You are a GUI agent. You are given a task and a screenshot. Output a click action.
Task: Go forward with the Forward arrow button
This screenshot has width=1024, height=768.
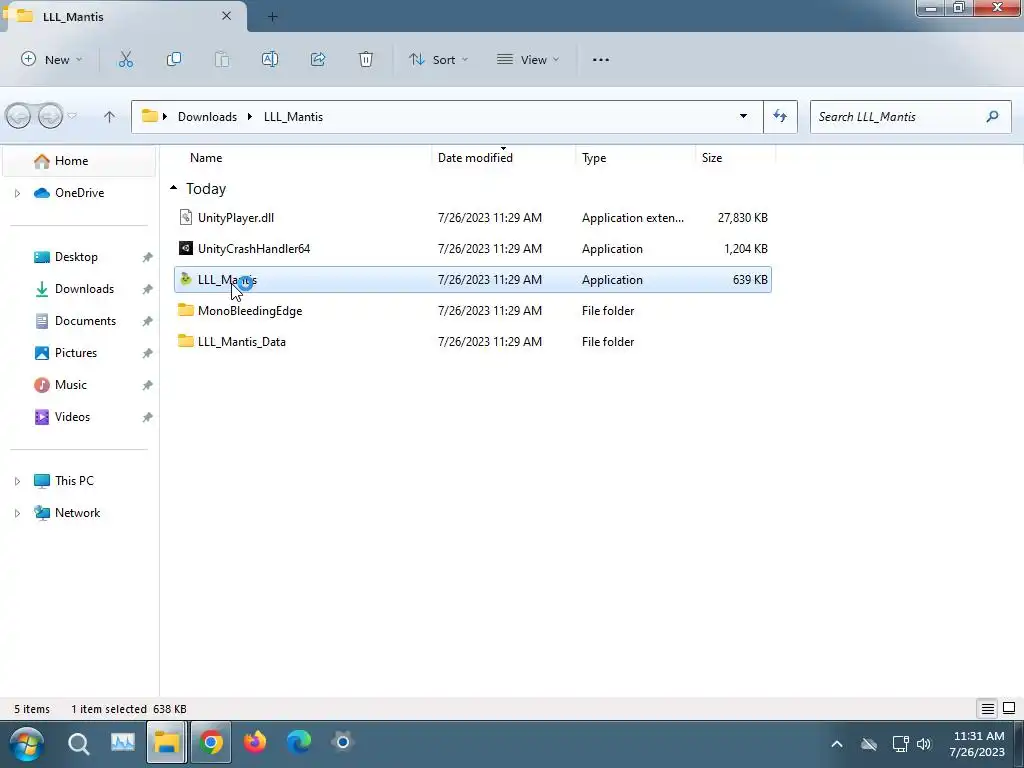point(50,117)
